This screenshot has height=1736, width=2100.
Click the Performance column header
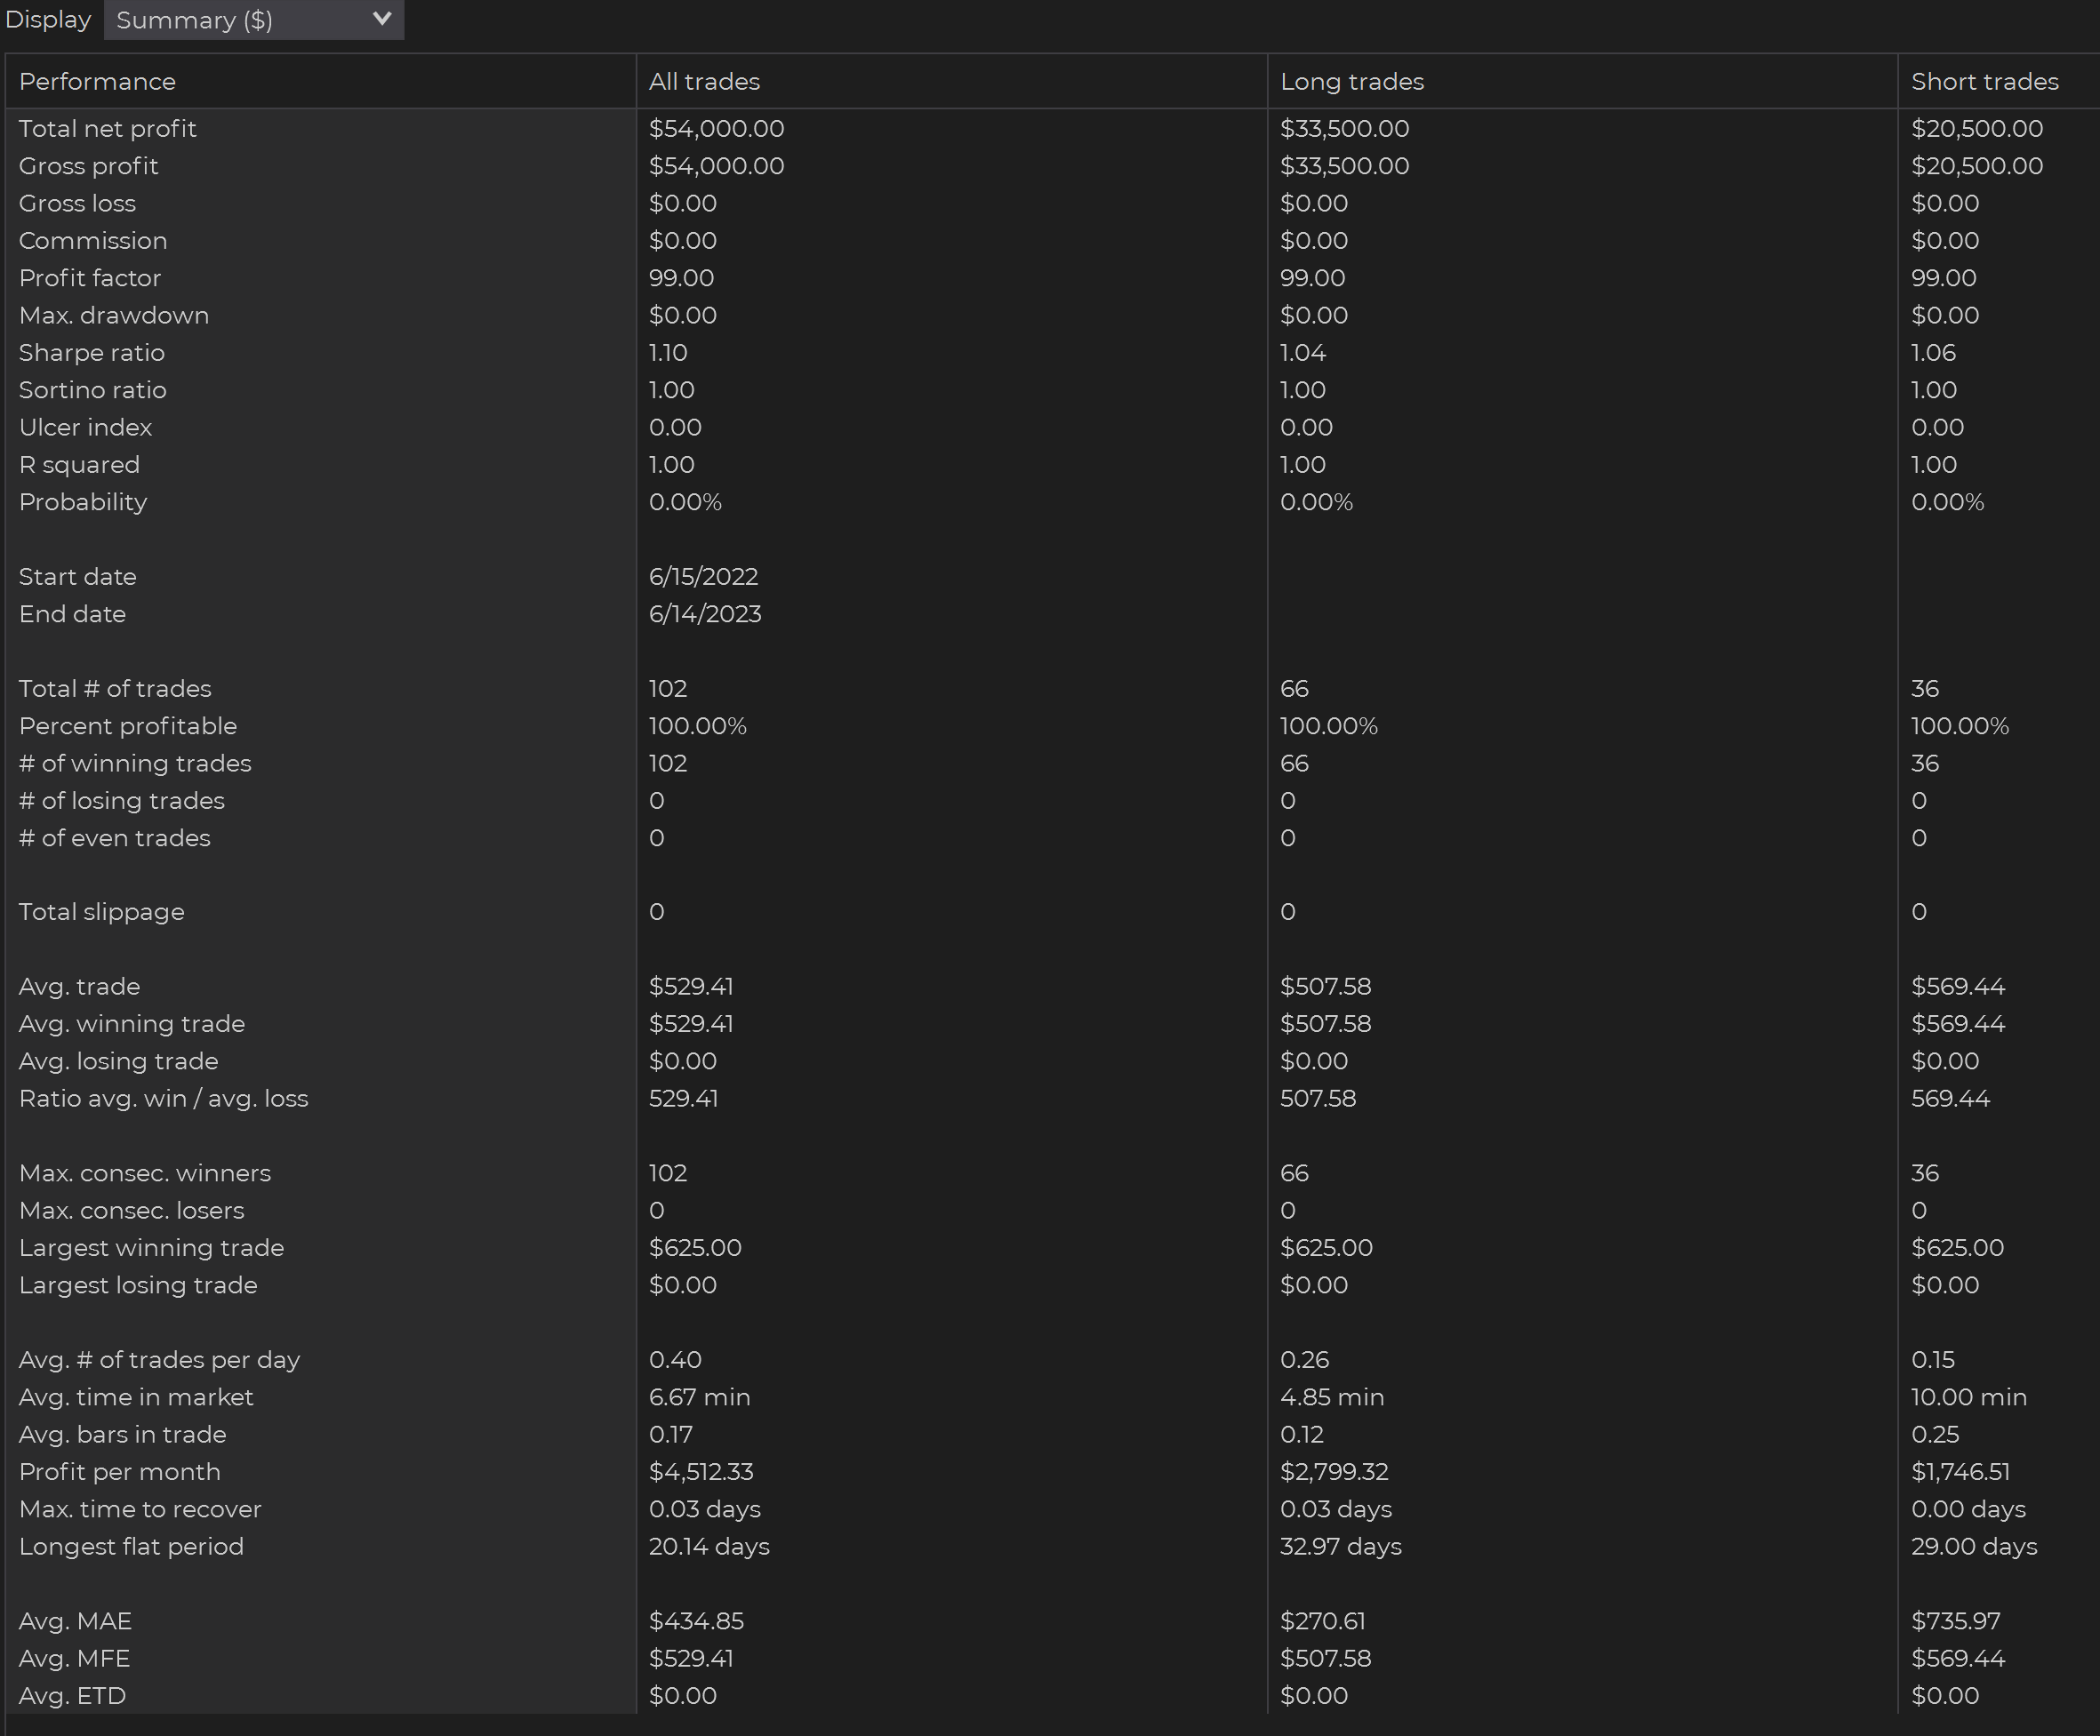point(97,82)
